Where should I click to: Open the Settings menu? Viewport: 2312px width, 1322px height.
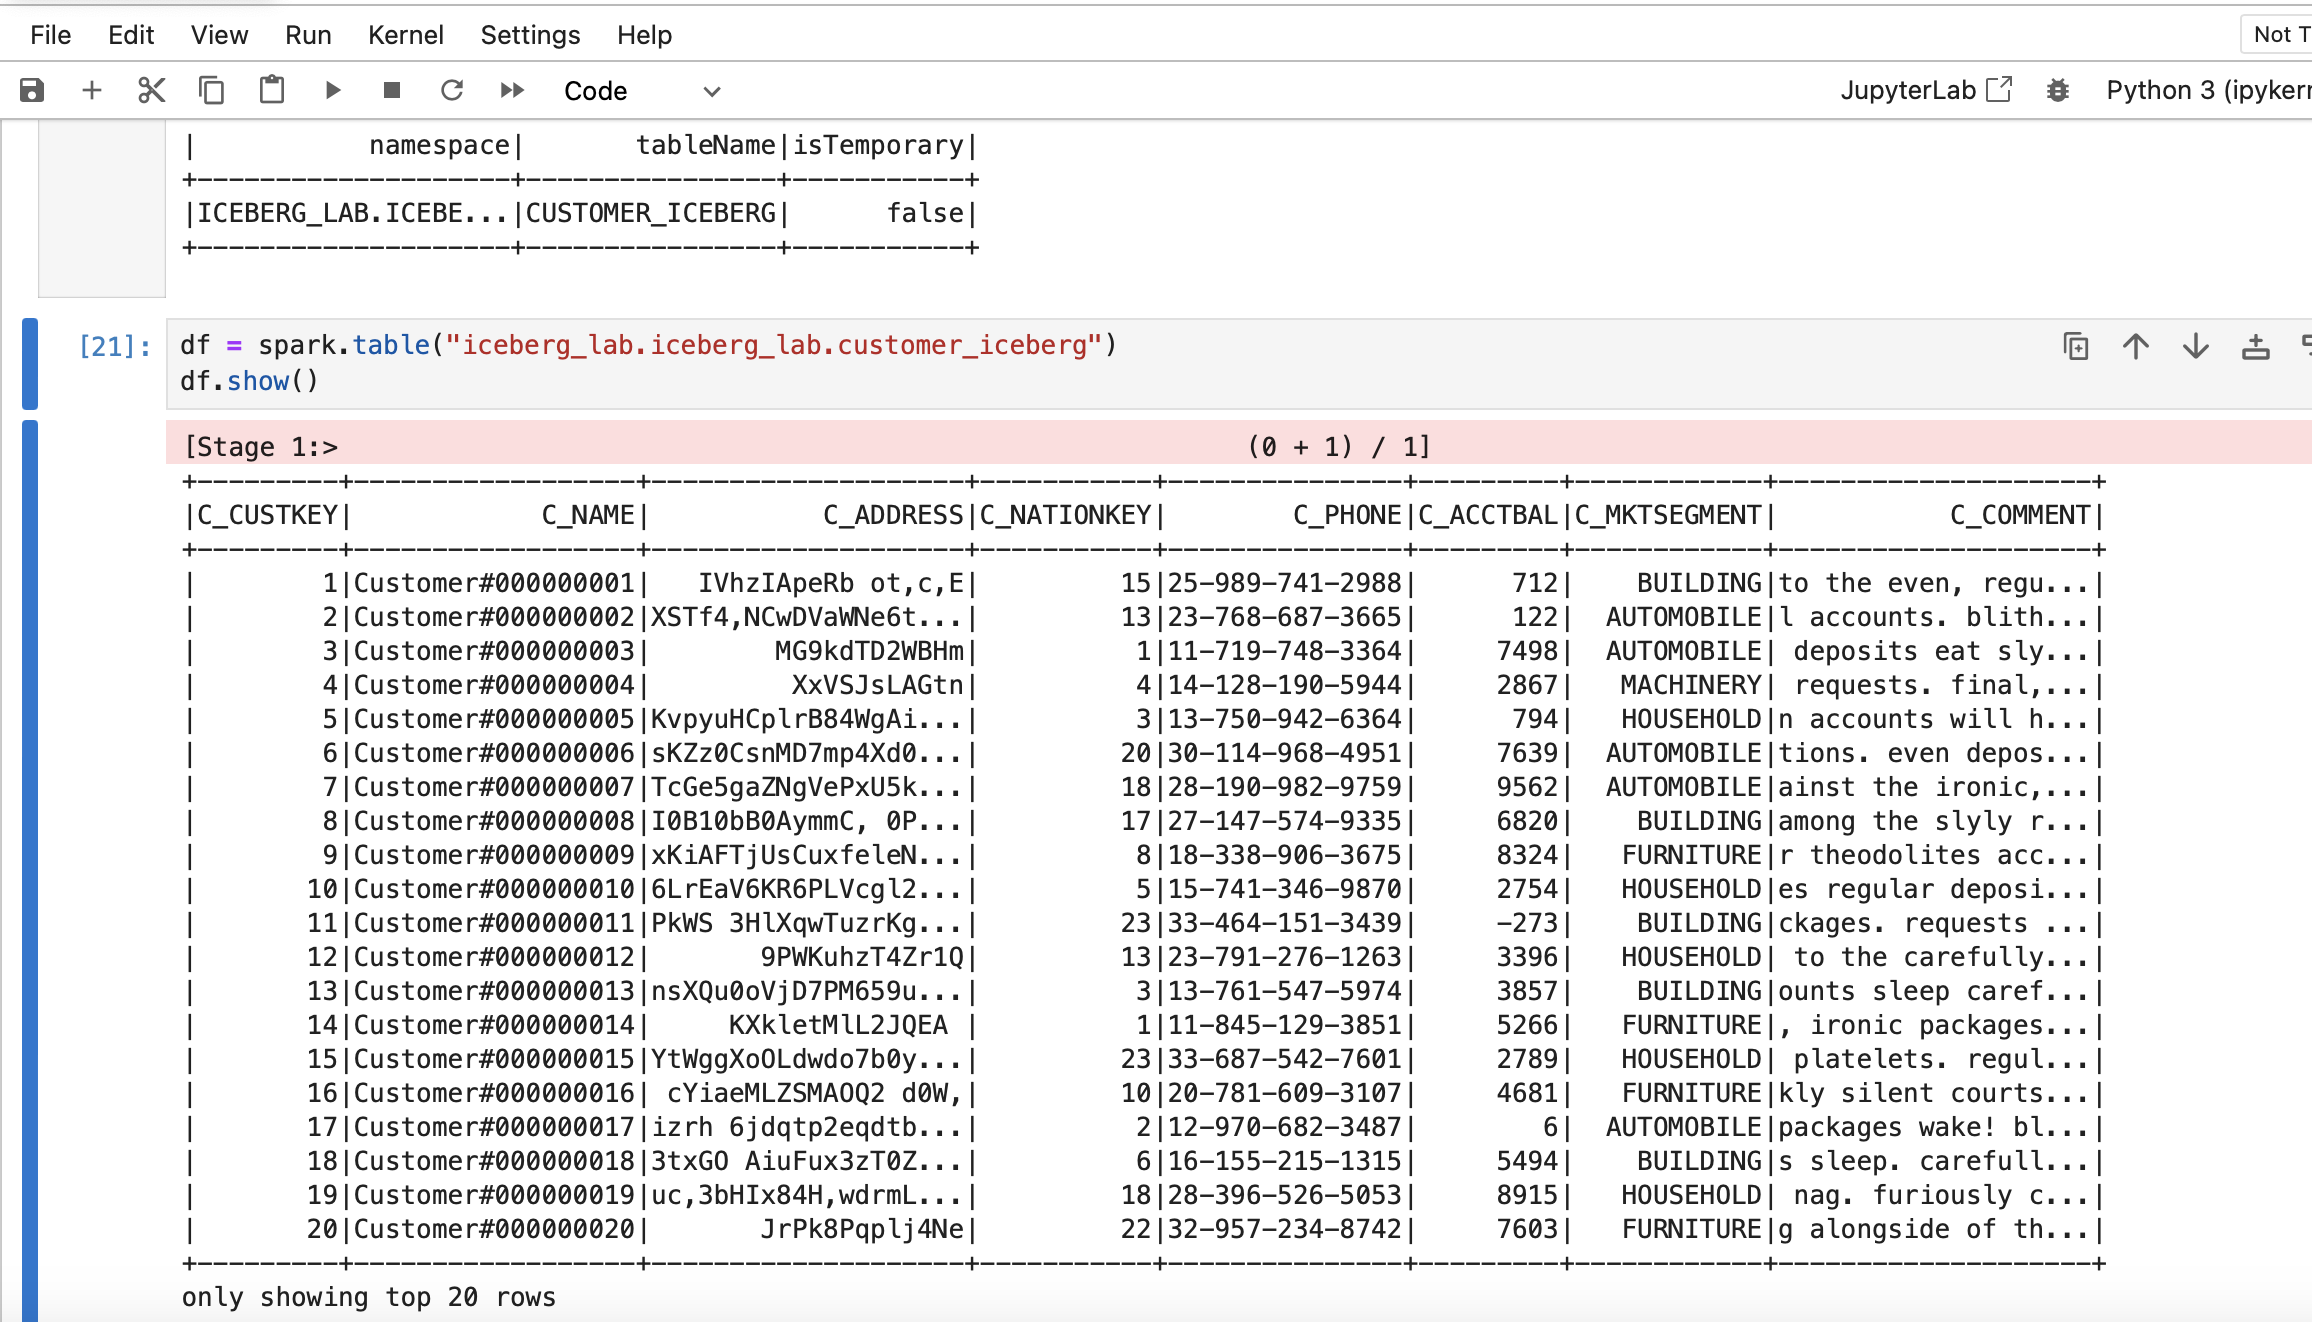pyautogui.click(x=530, y=35)
